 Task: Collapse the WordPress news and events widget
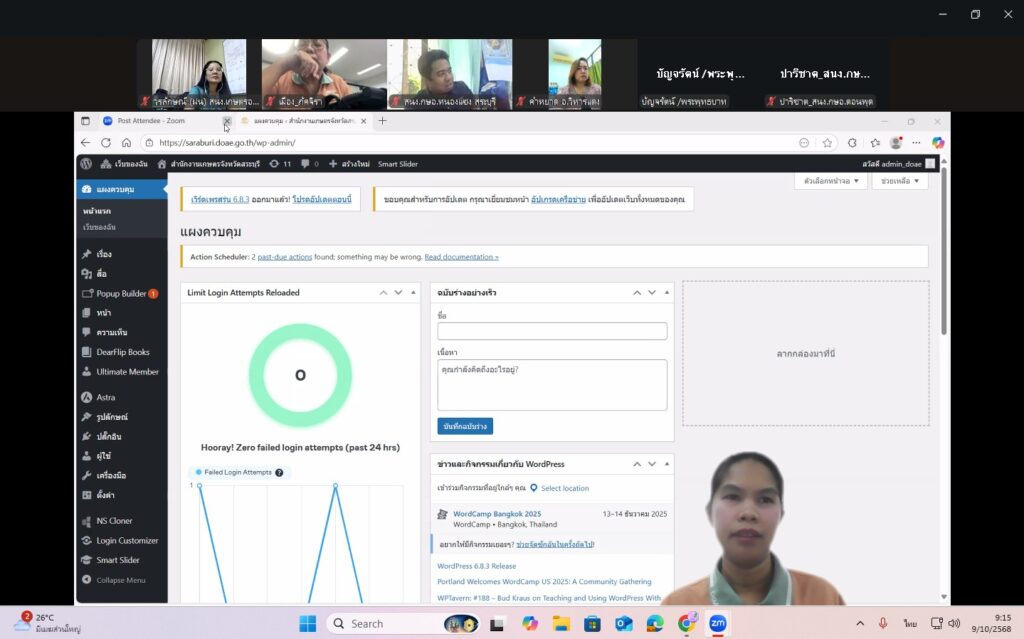click(667, 464)
